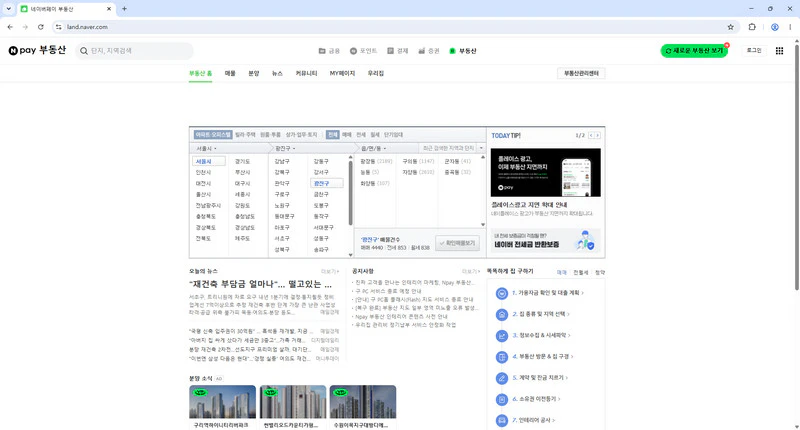Click the 로그인 login button
Image resolution: width=800 pixels, height=430 pixels.
(754, 50)
